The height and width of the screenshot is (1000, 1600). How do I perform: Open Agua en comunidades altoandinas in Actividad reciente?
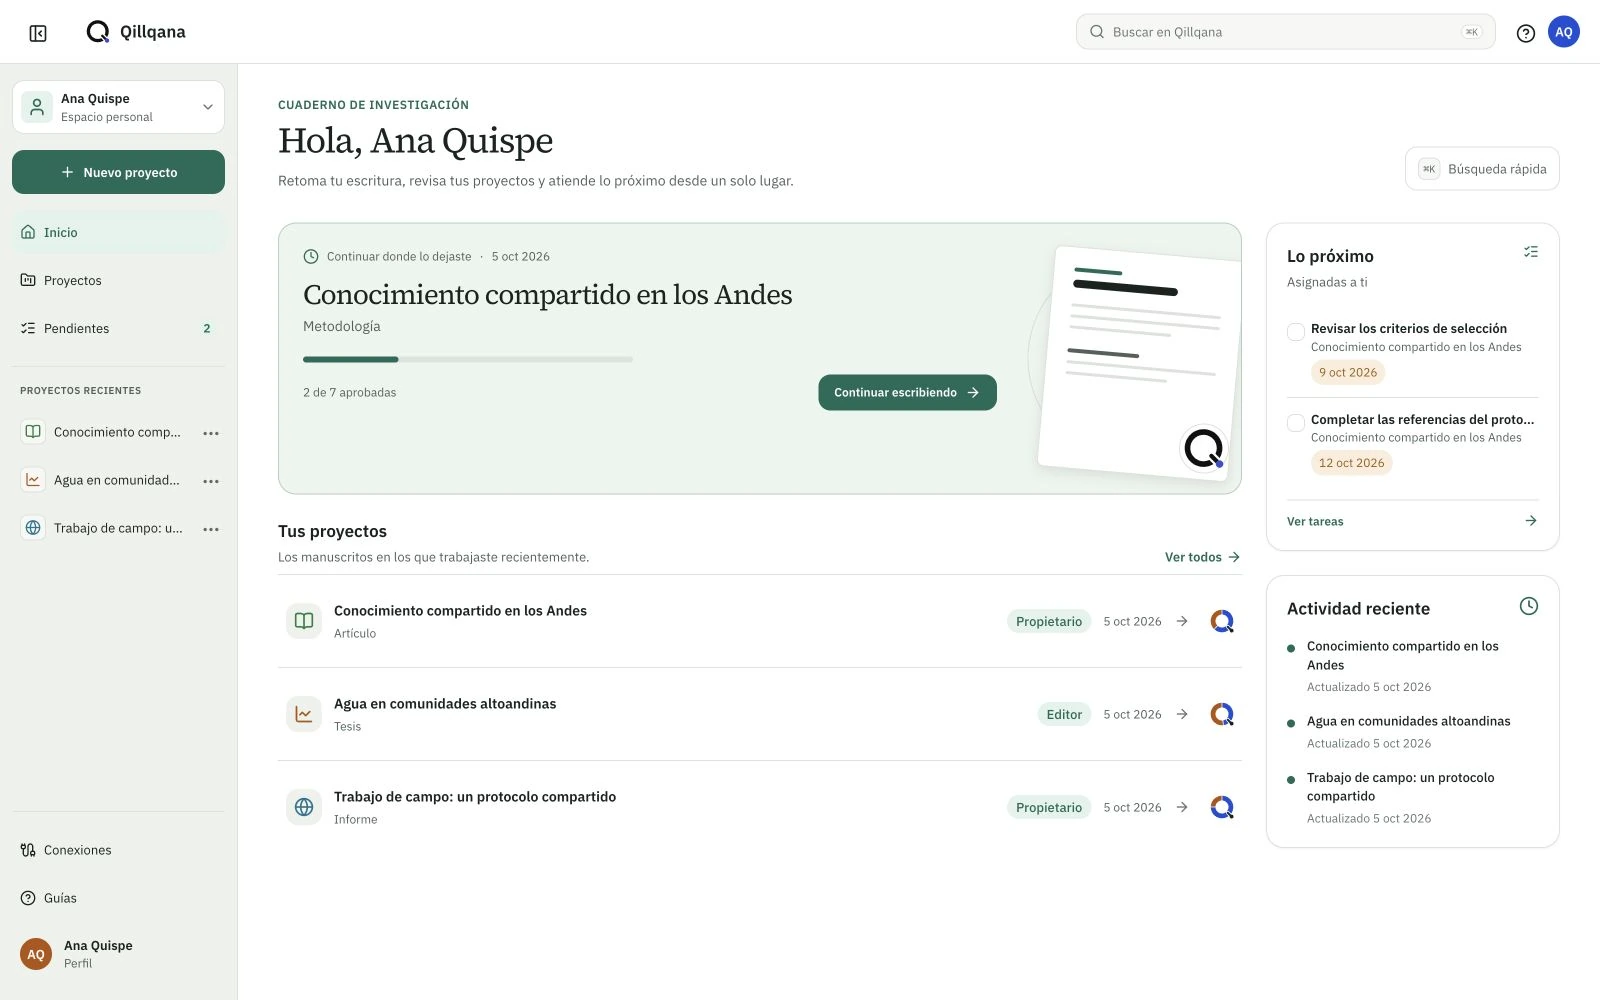[1408, 721]
